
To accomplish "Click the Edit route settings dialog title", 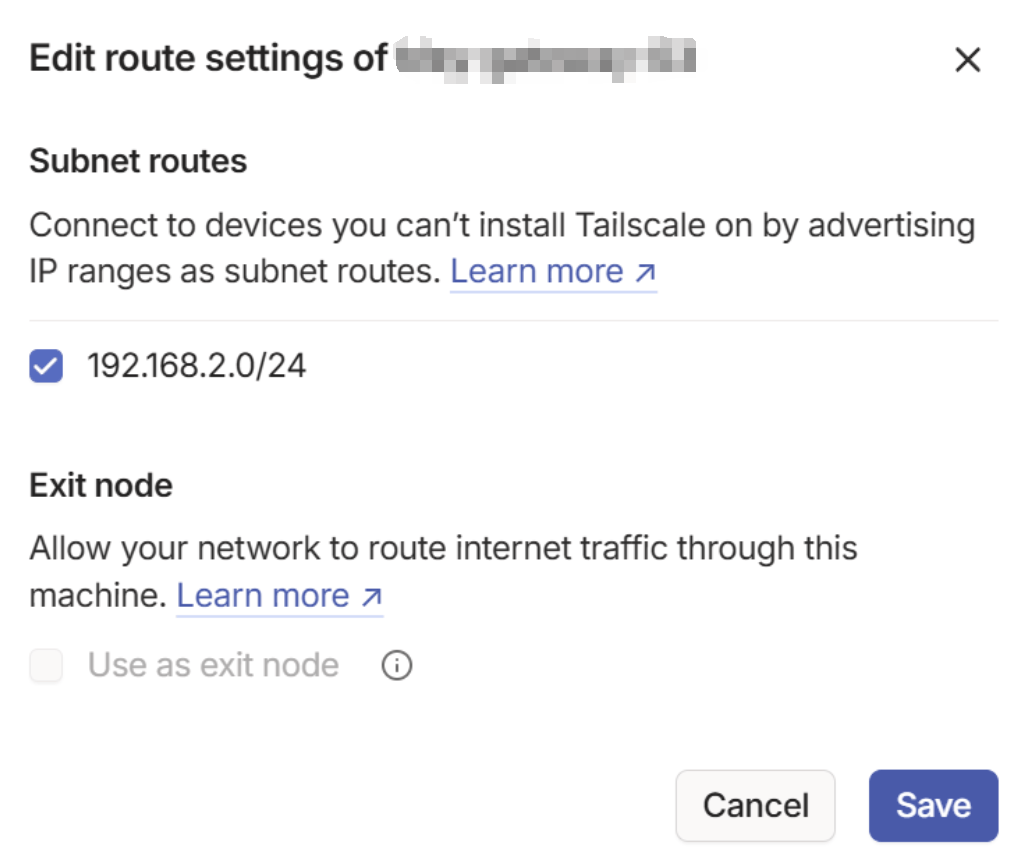I will pos(208,59).
